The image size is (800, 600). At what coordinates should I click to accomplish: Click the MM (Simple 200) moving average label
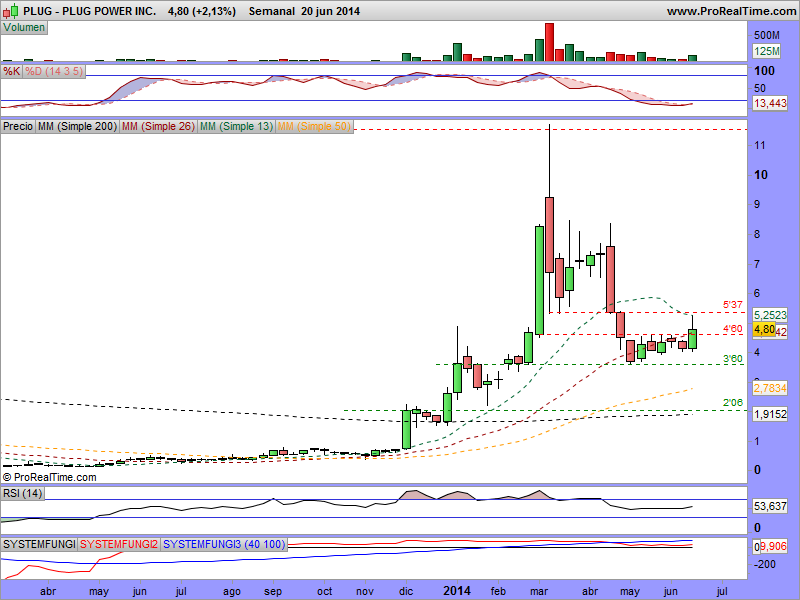78,126
